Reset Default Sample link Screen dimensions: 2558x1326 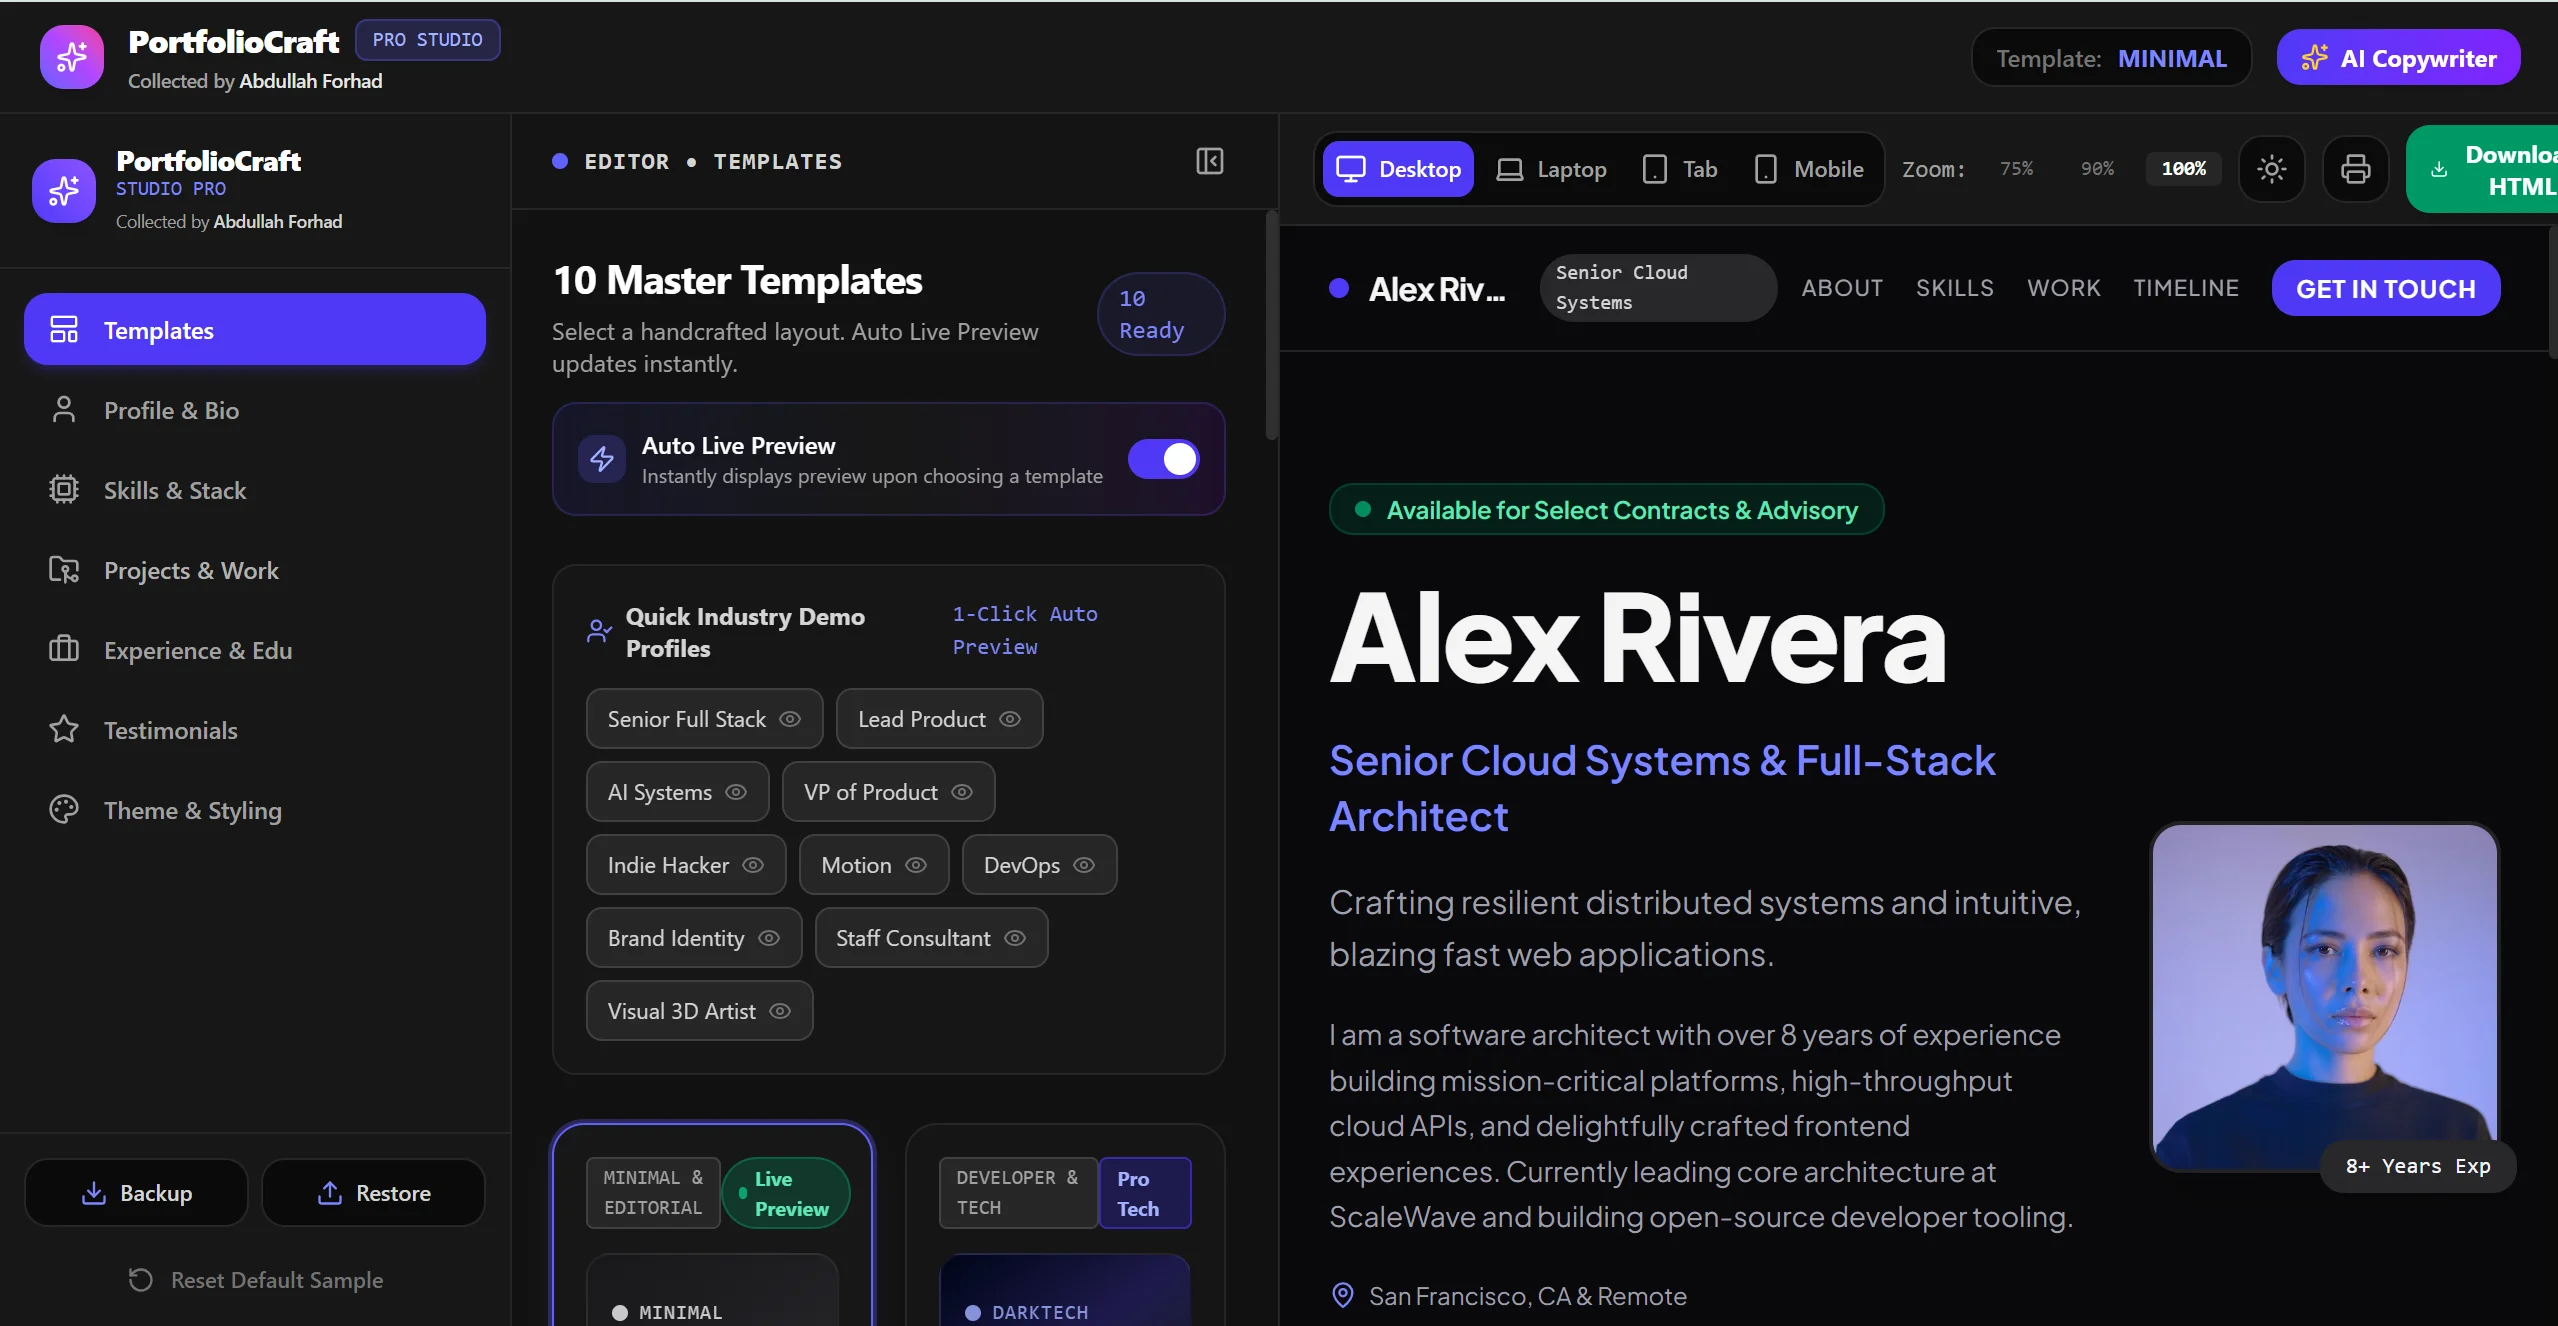(x=255, y=1279)
